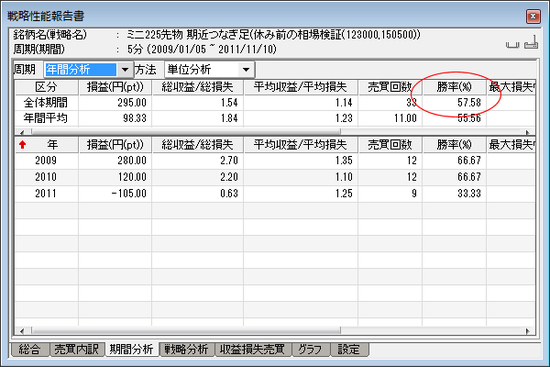Click the 11.00 trade count for 年間平均
The height and width of the screenshot is (367, 550).
(x=405, y=118)
